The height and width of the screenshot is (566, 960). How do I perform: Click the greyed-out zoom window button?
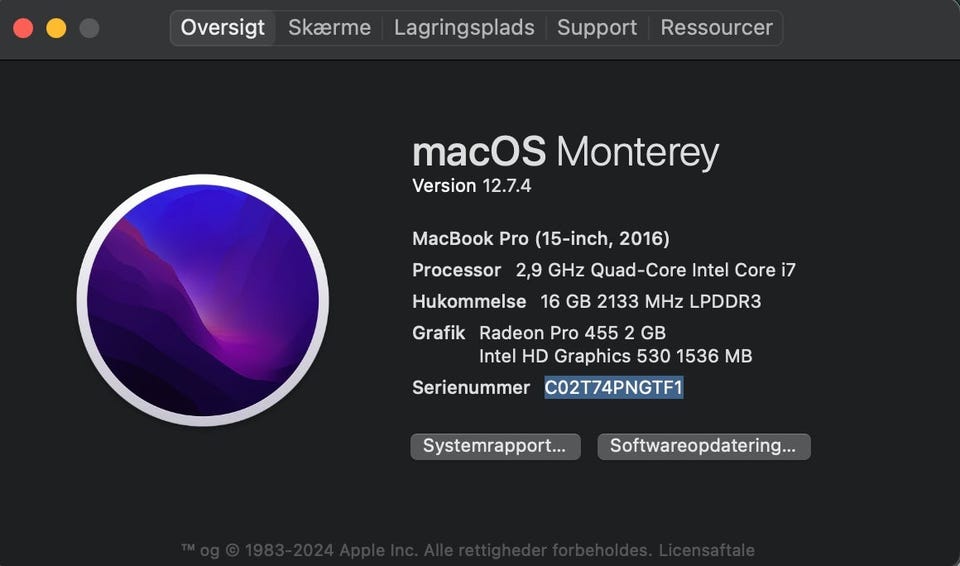click(x=89, y=28)
